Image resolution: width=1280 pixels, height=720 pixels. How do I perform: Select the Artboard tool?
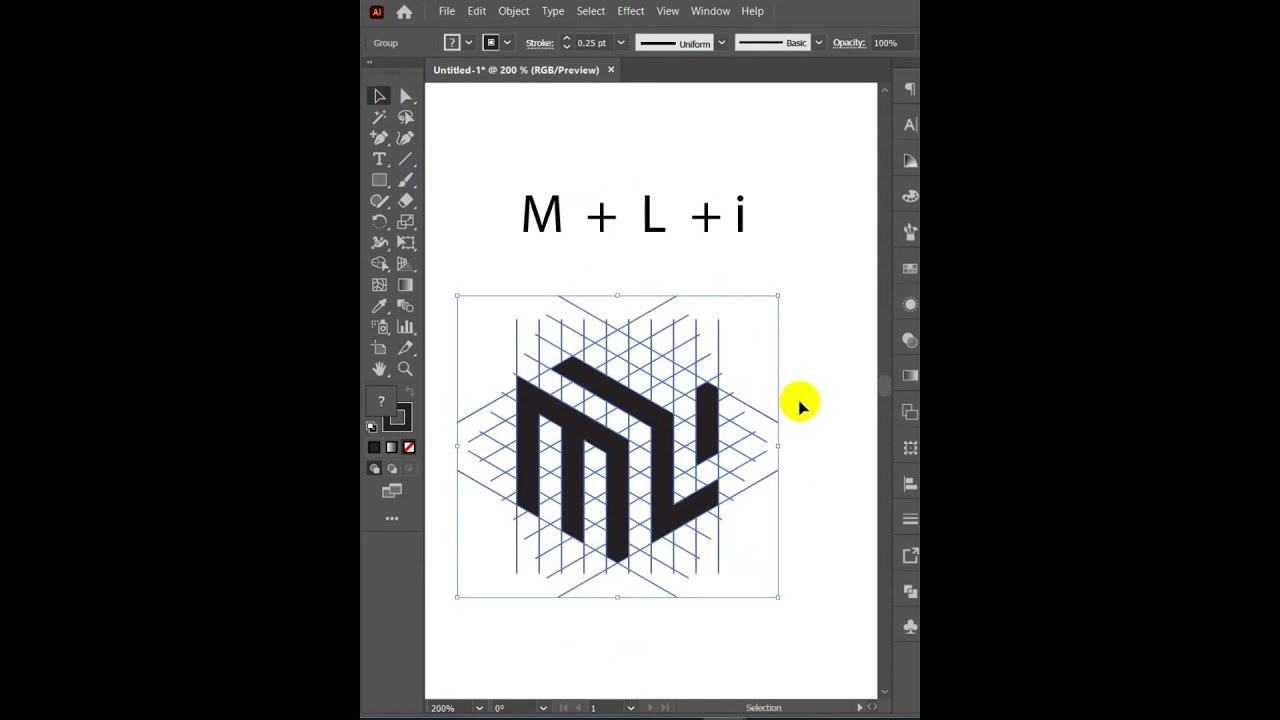(x=379, y=348)
